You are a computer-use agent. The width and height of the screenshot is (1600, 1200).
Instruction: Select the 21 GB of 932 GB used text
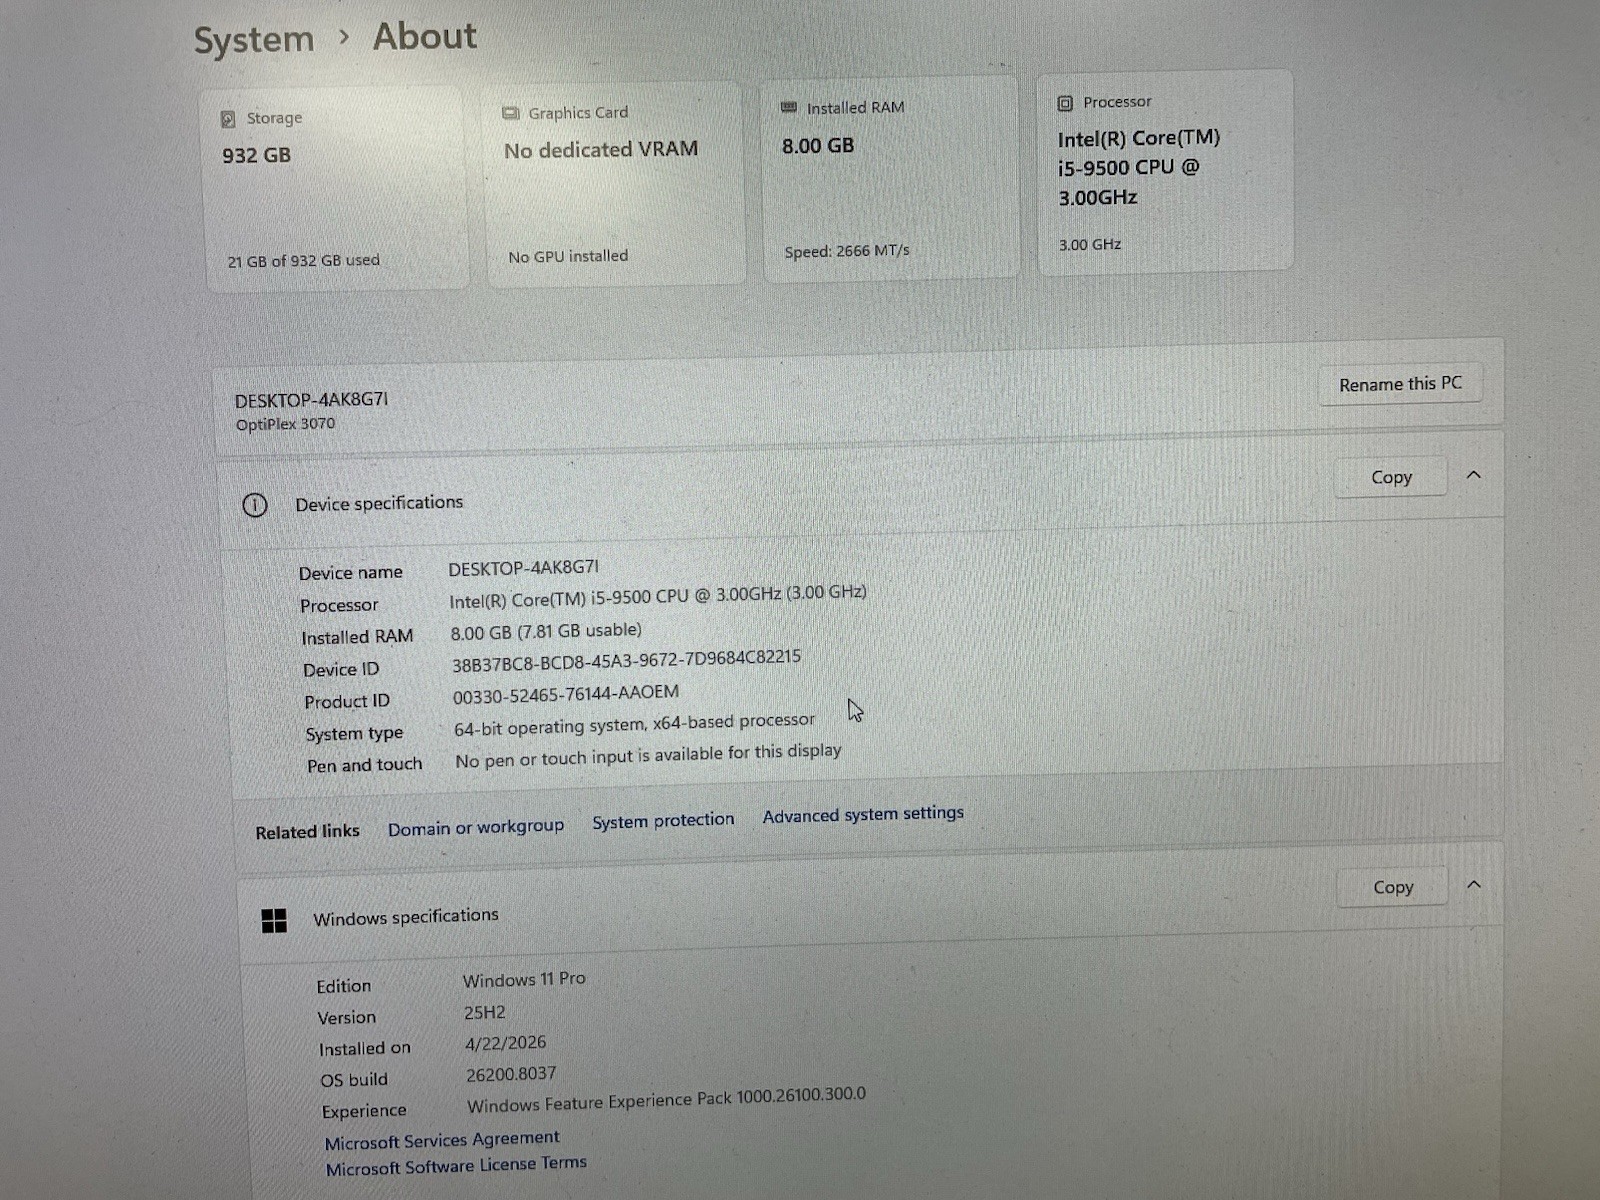coord(303,261)
